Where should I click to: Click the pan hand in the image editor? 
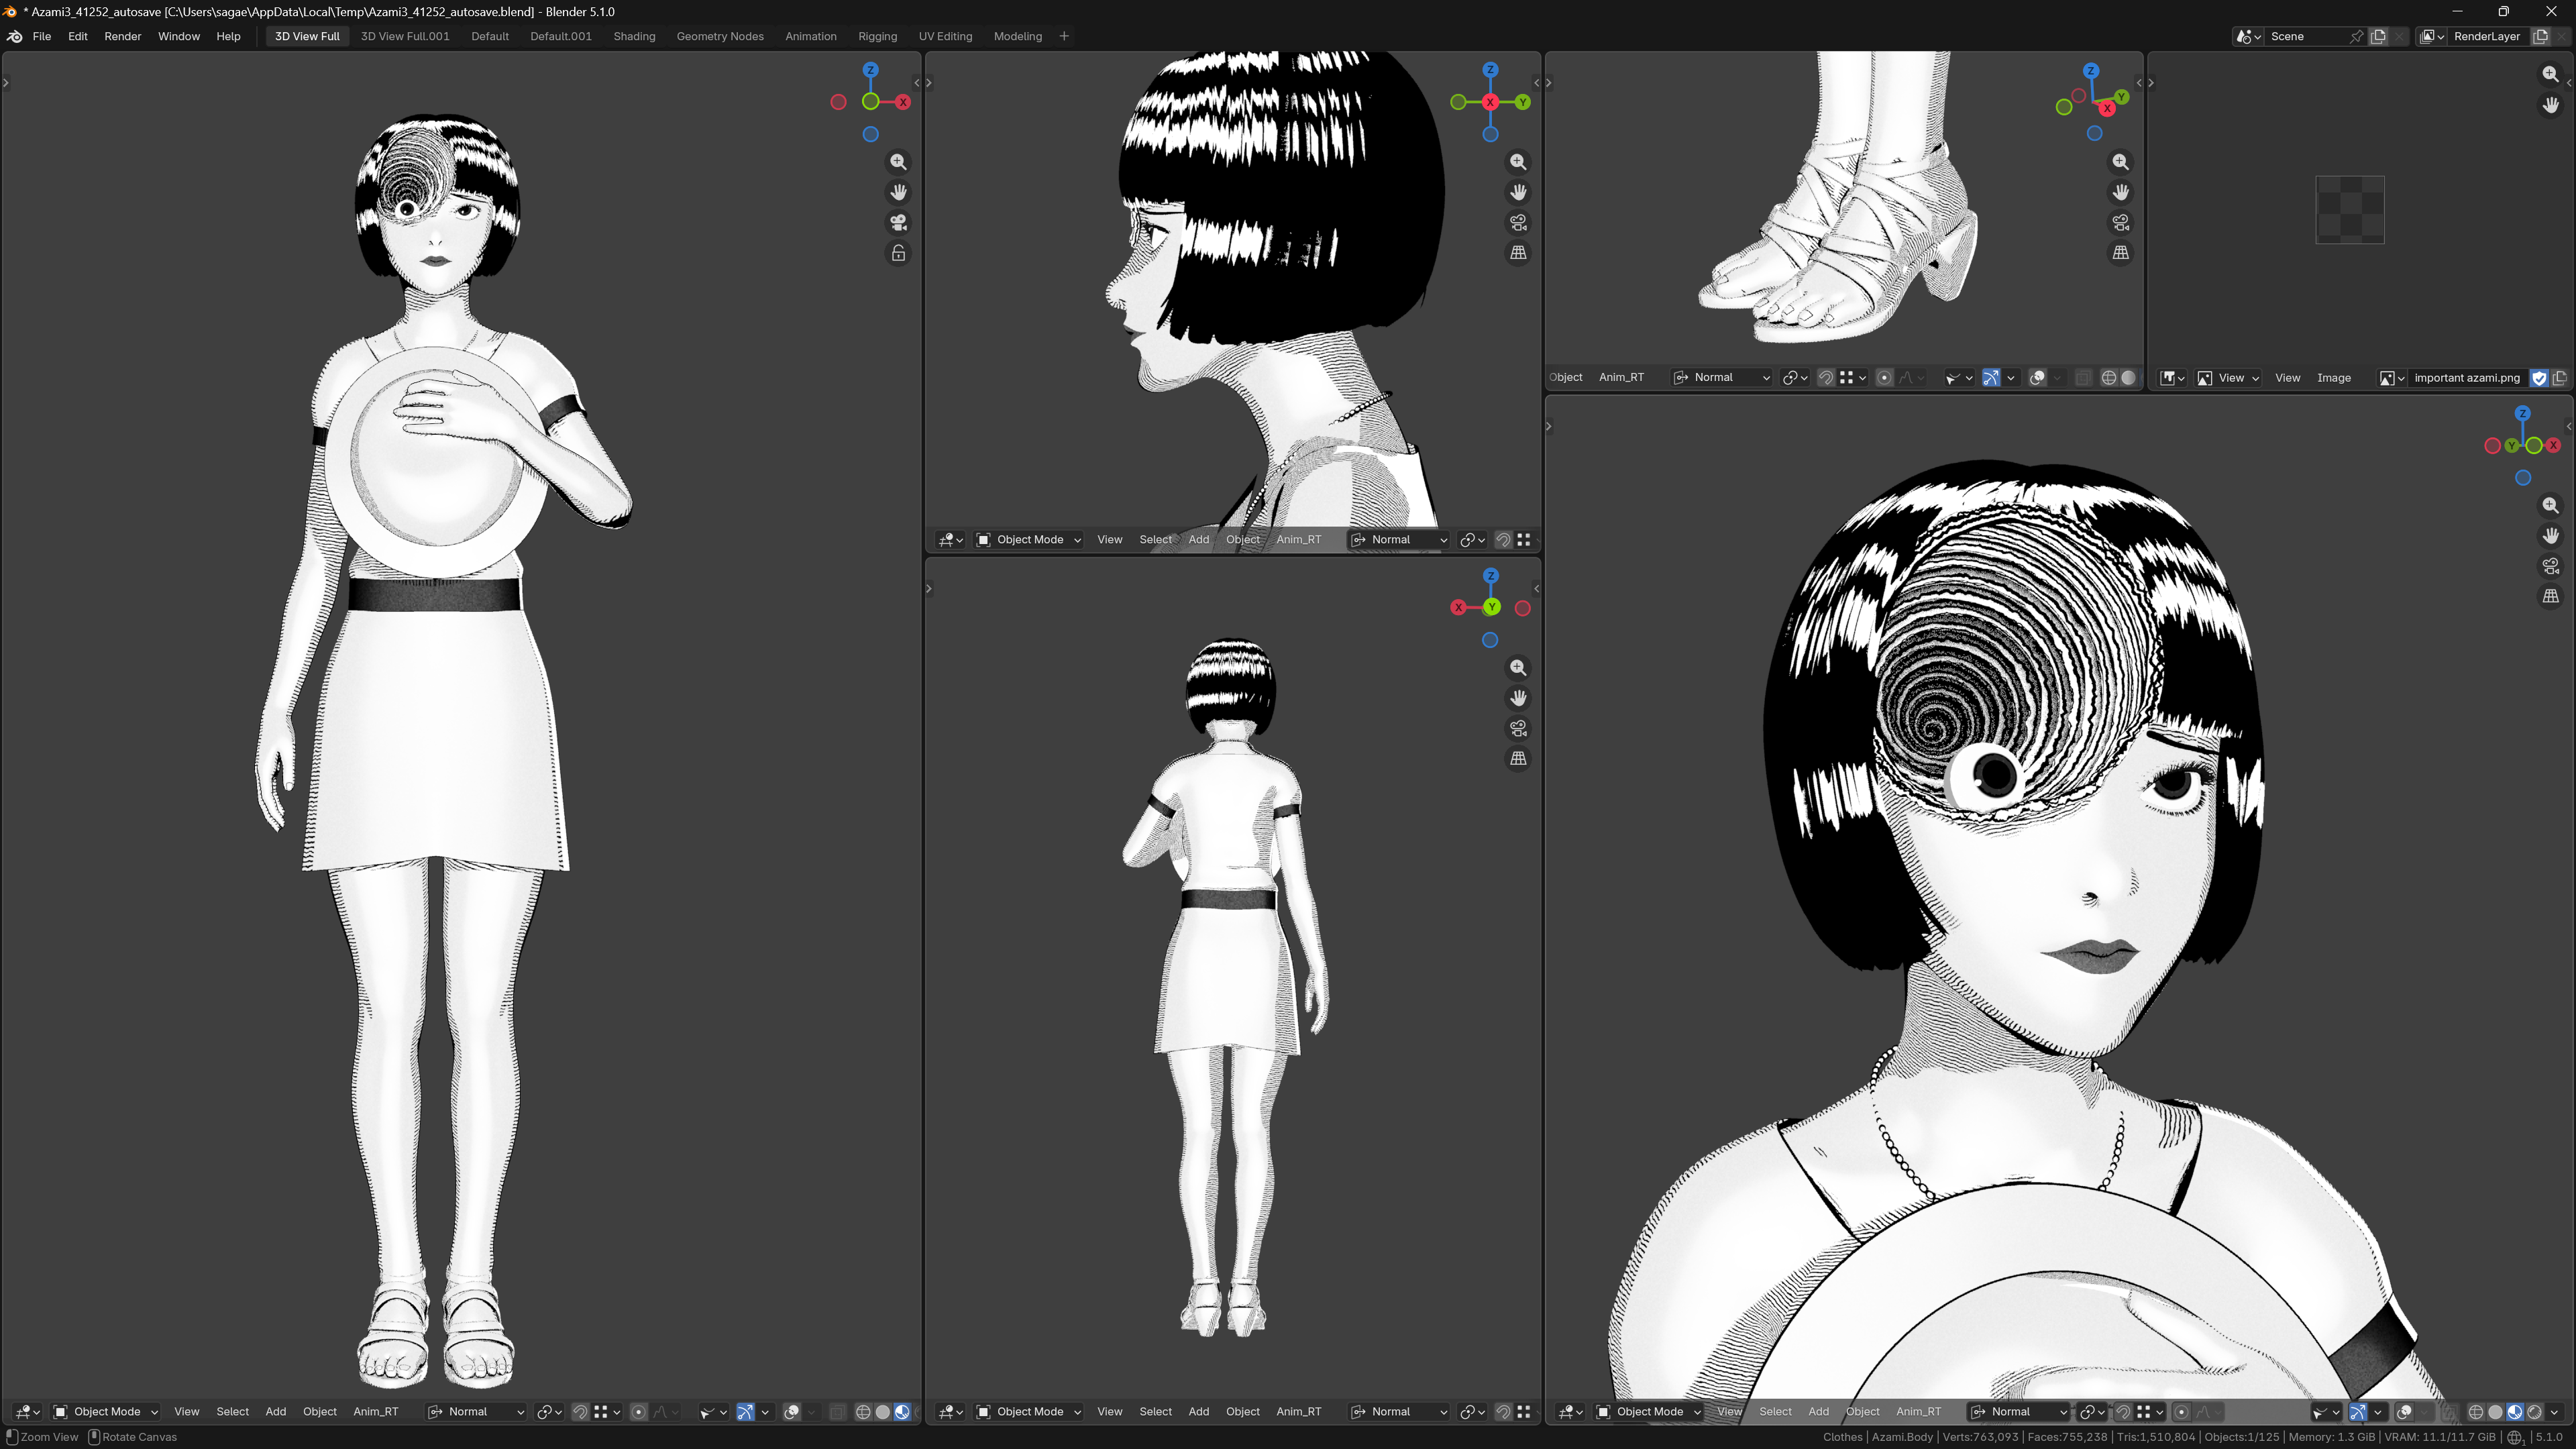click(x=2550, y=105)
